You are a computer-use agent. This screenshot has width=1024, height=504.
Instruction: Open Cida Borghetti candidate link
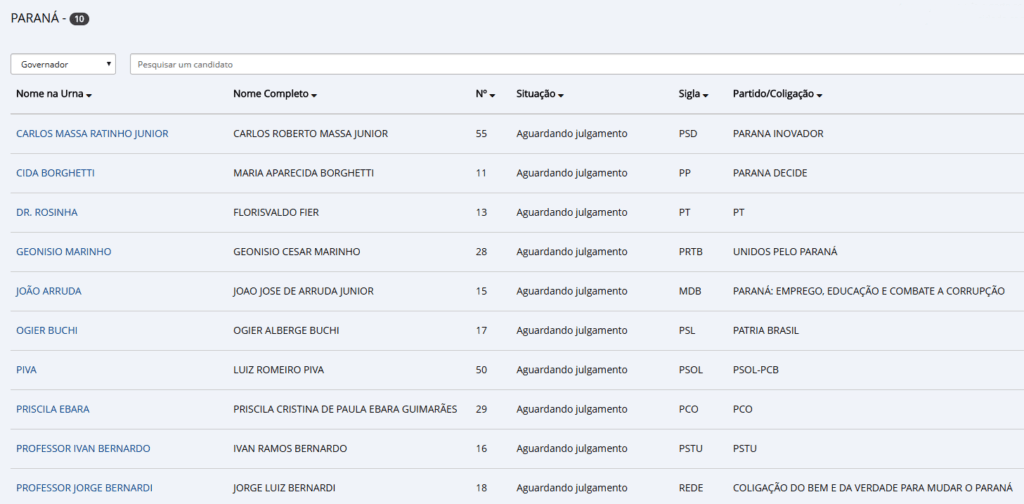(x=55, y=173)
